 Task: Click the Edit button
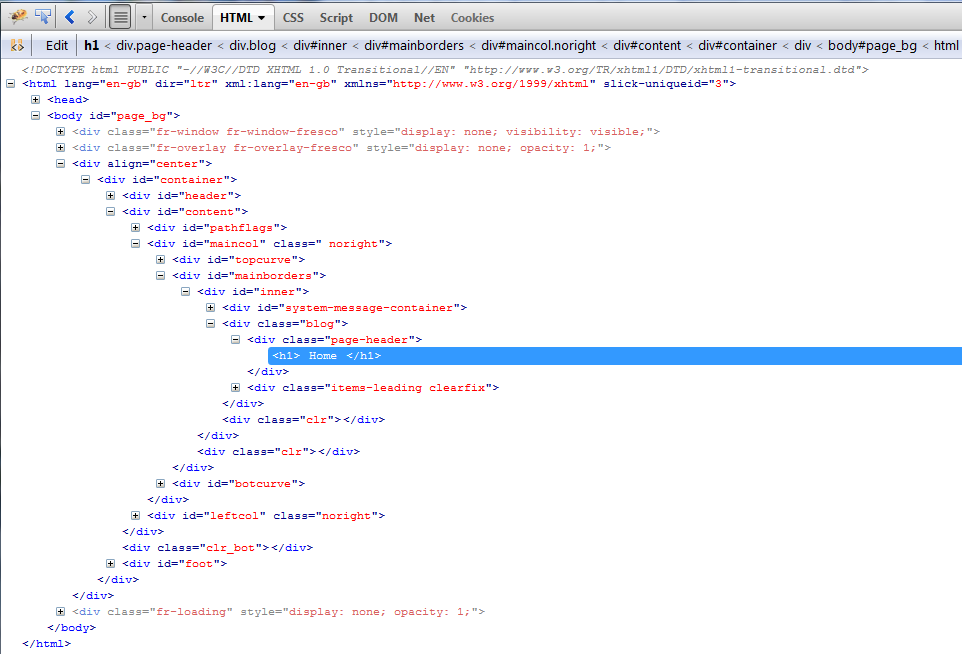[x=56, y=45]
